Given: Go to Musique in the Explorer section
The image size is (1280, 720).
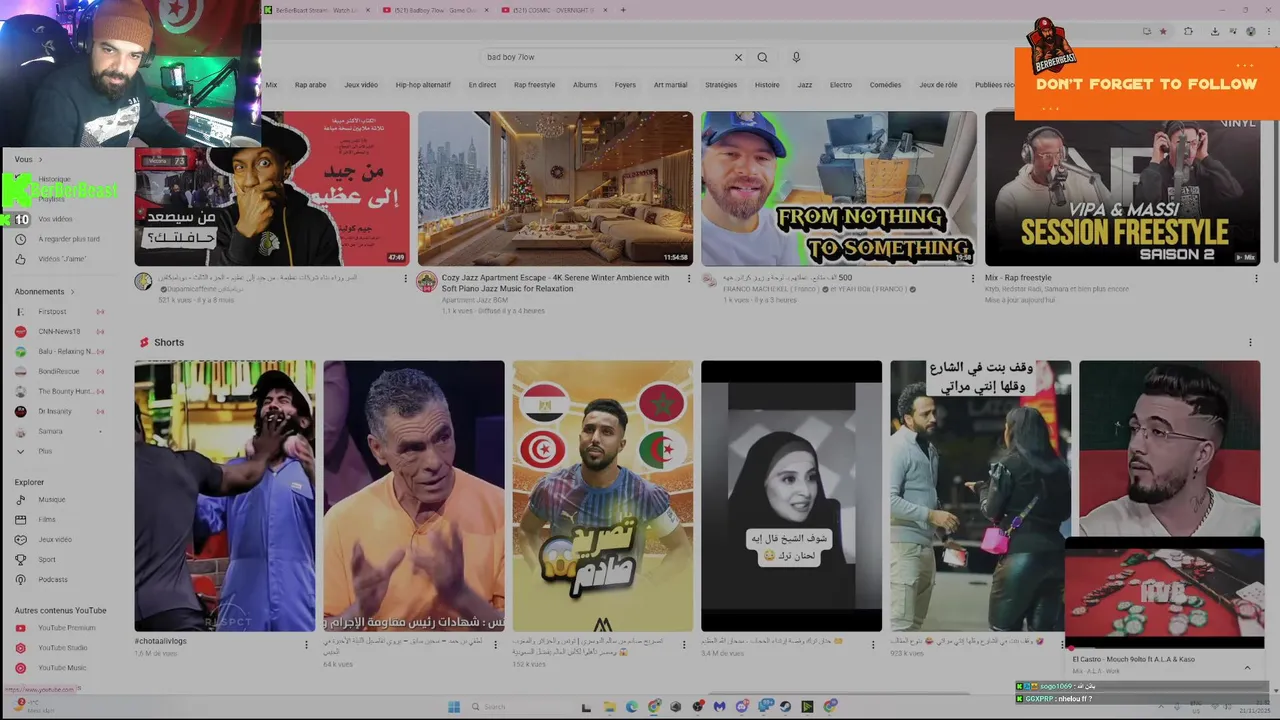Looking at the screenshot, I should click(52, 500).
